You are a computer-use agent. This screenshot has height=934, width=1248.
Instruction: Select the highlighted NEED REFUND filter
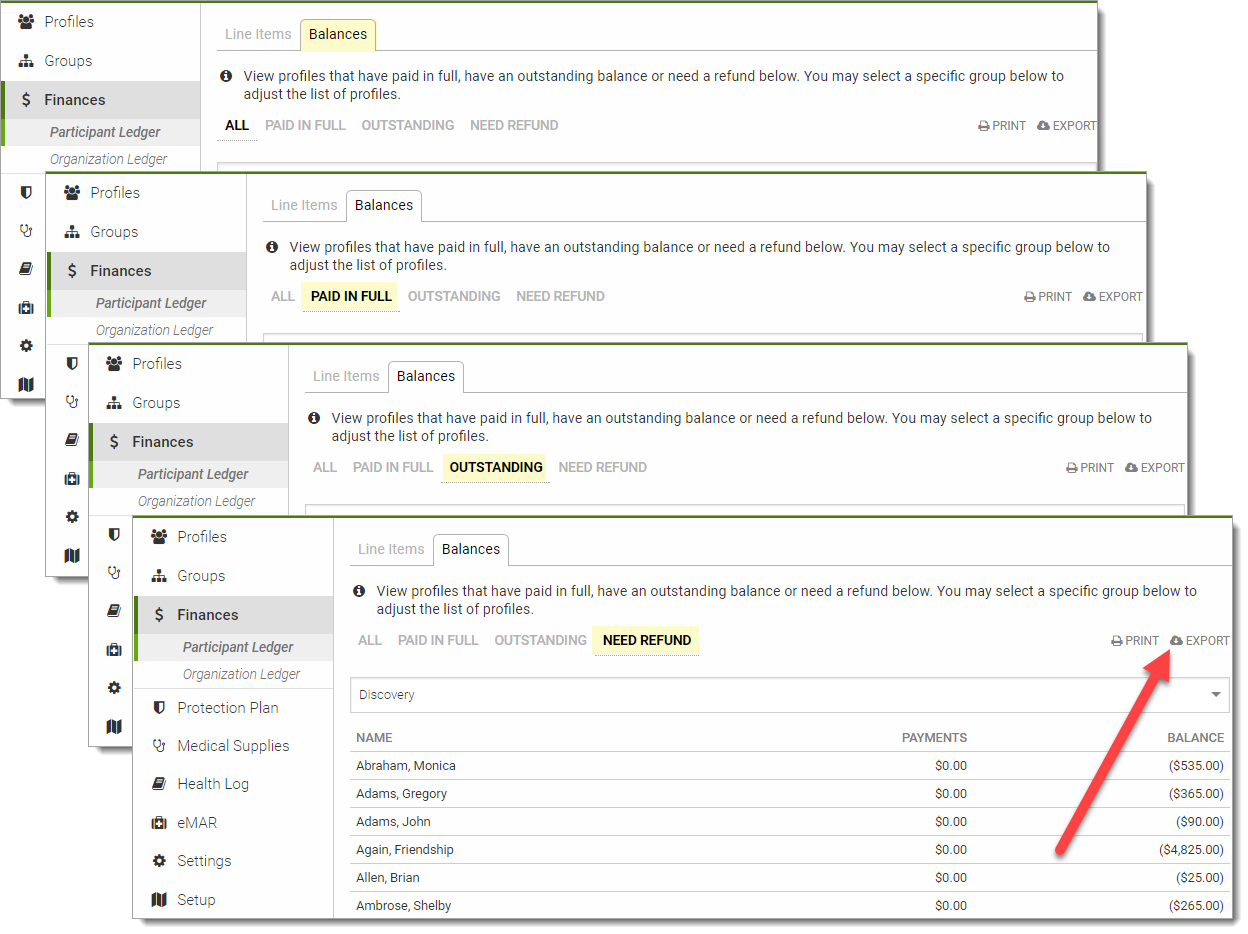[646, 640]
